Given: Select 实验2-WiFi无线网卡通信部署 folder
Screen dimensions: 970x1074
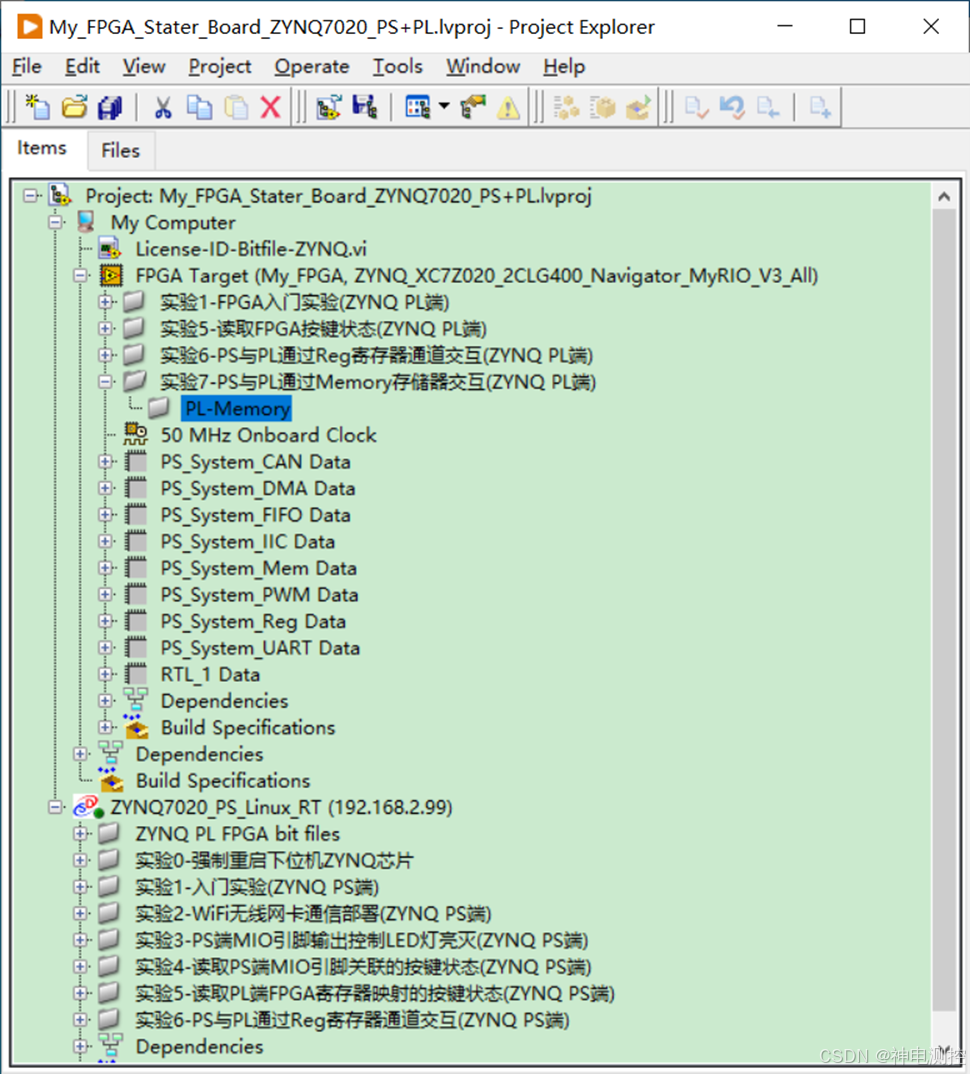Looking at the screenshot, I should (x=313, y=914).
